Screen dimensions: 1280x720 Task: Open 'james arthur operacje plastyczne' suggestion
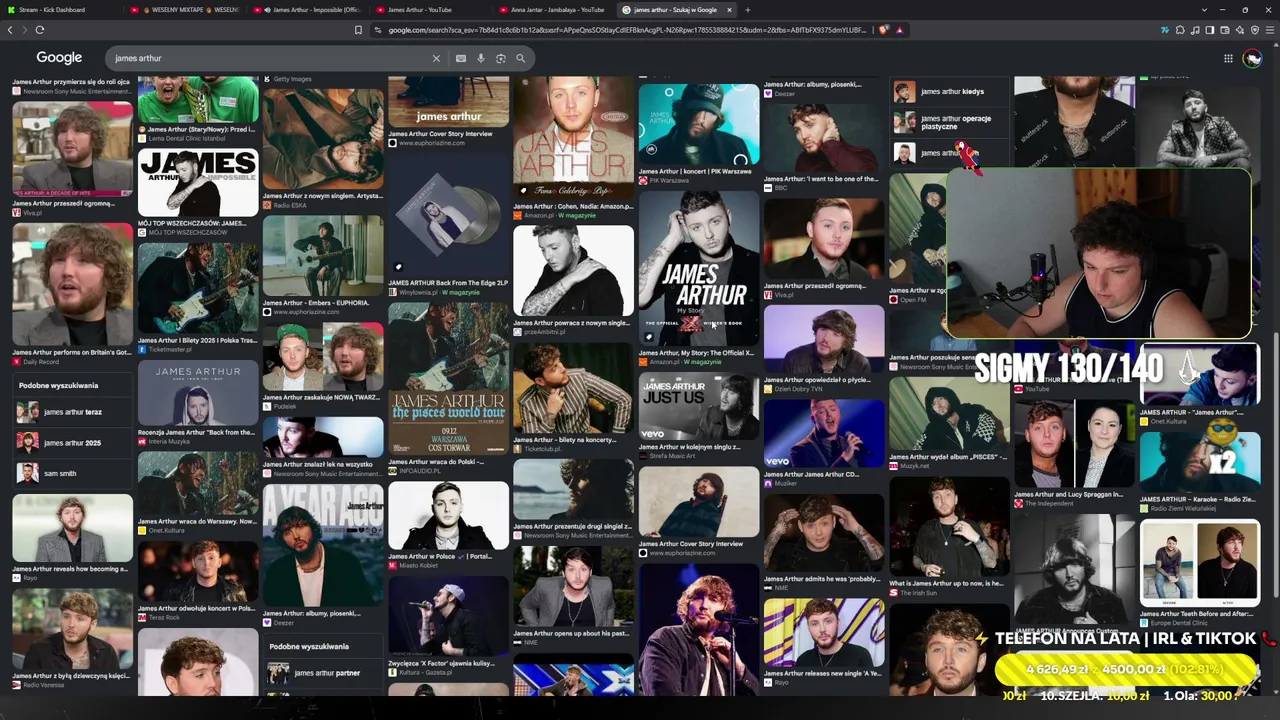(x=947, y=122)
